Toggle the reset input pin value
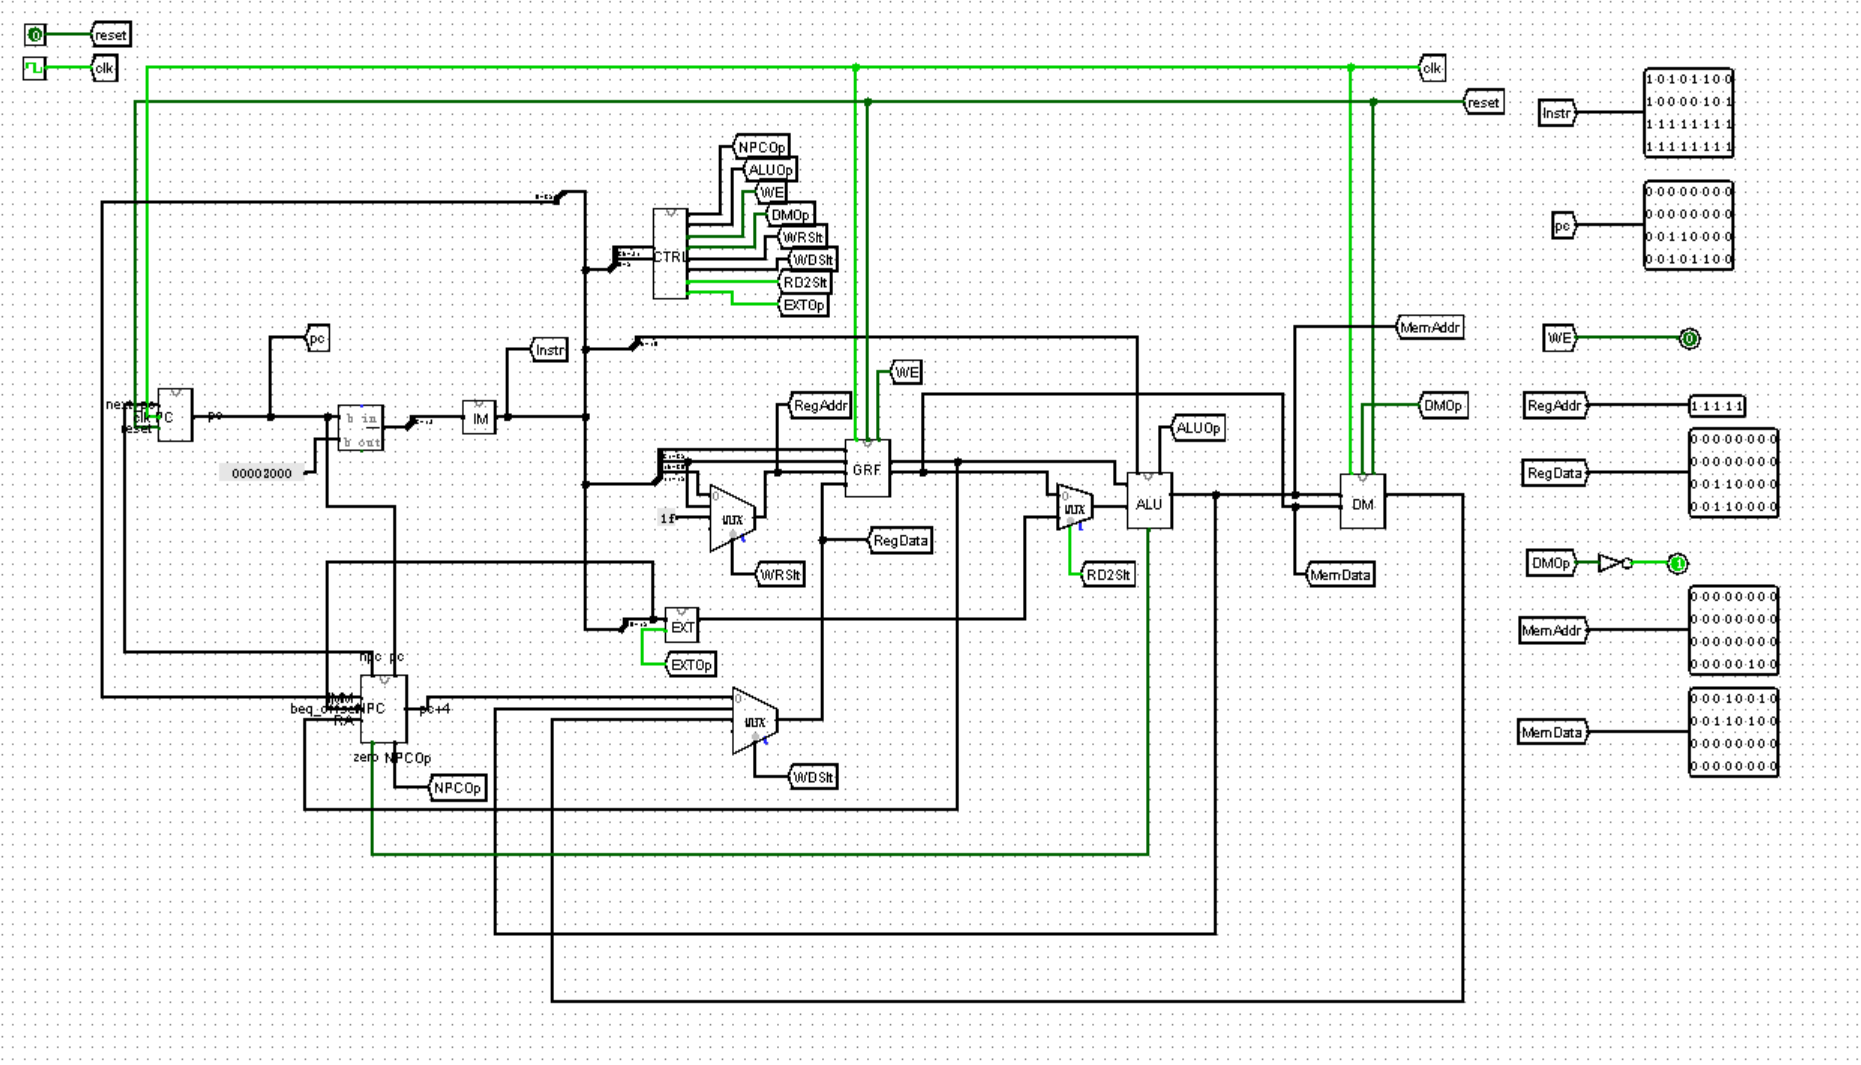1861x1065 pixels. pyautogui.click(x=35, y=35)
